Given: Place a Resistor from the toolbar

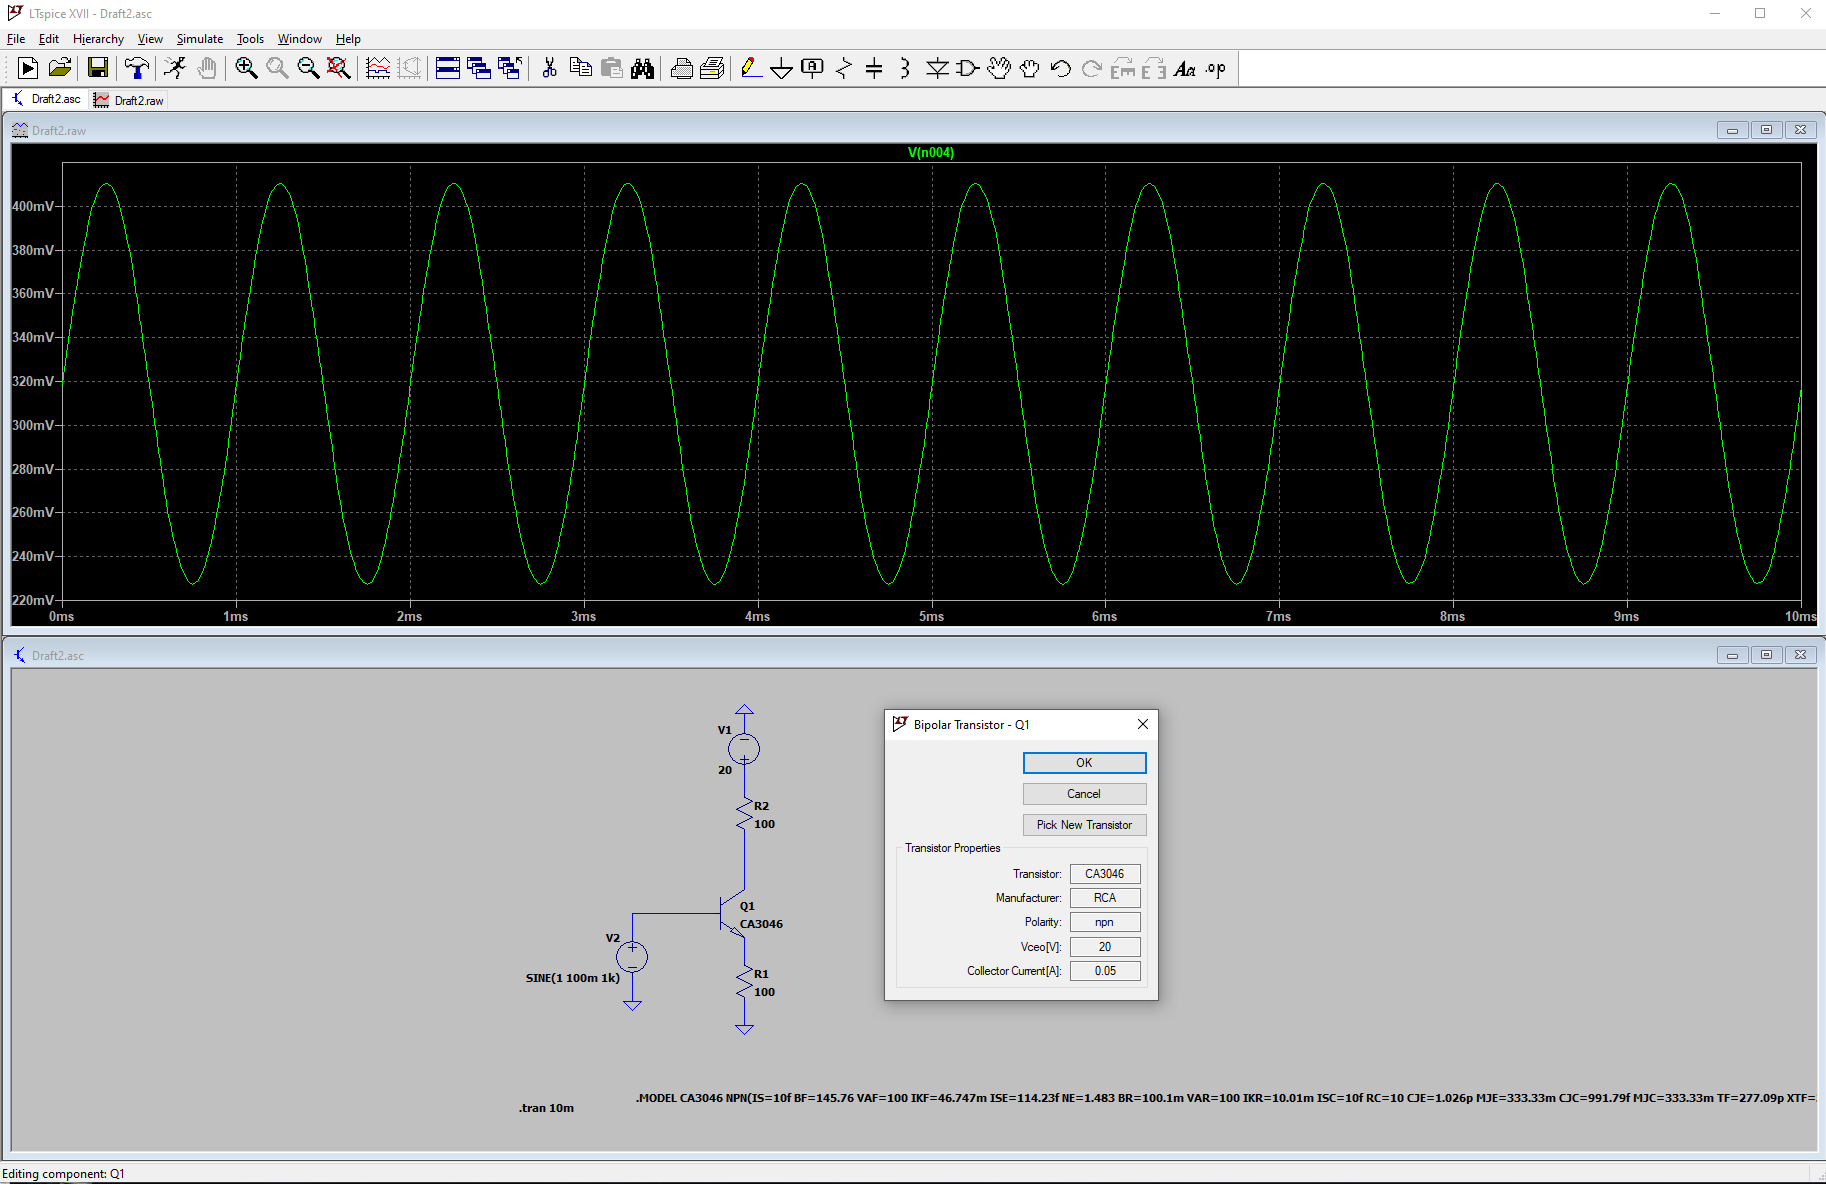Looking at the screenshot, I should [x=844, y=68].
